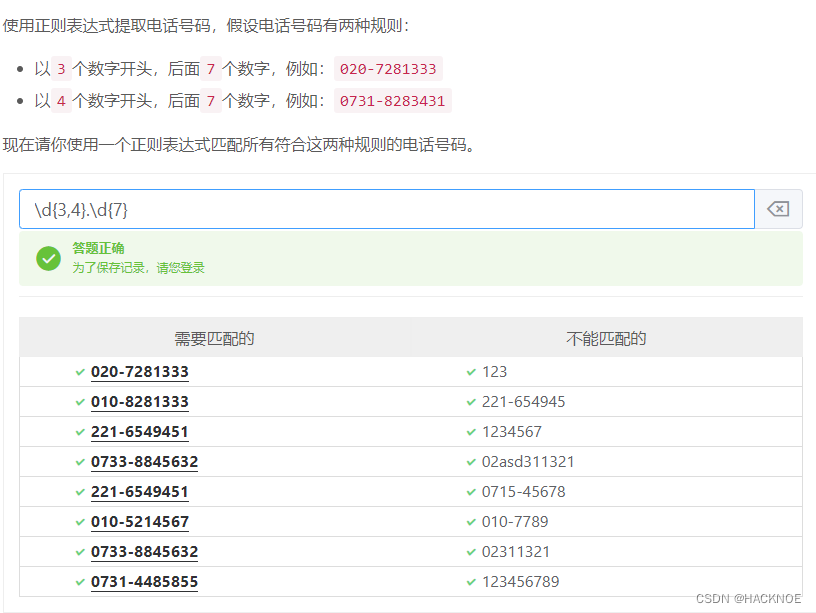
Task: Select the 010-8281333 table entry
Action: [x=139, y=402]
